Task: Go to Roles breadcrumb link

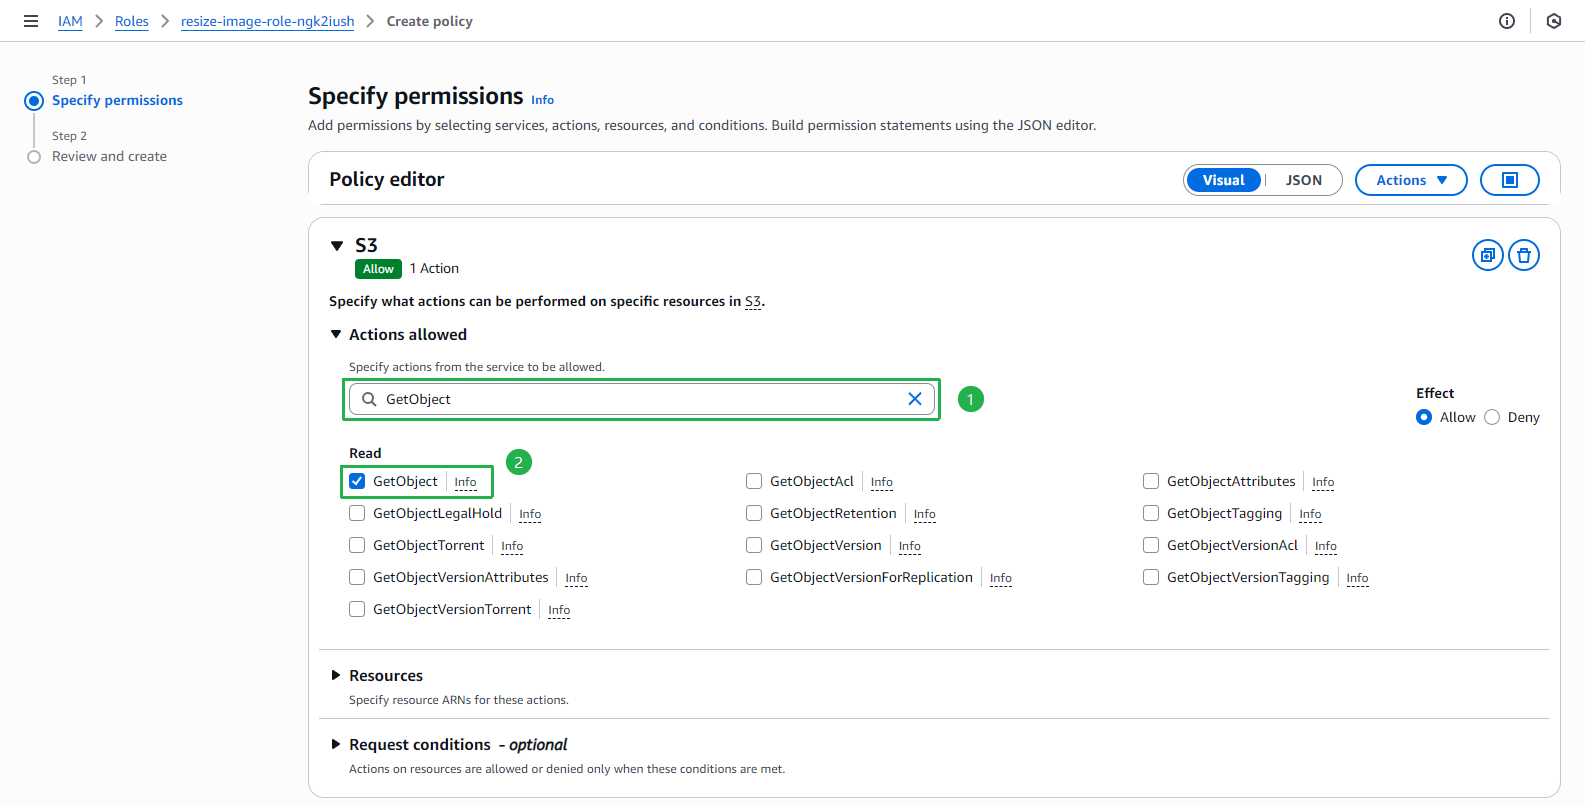Action: (x=132, y=21)
